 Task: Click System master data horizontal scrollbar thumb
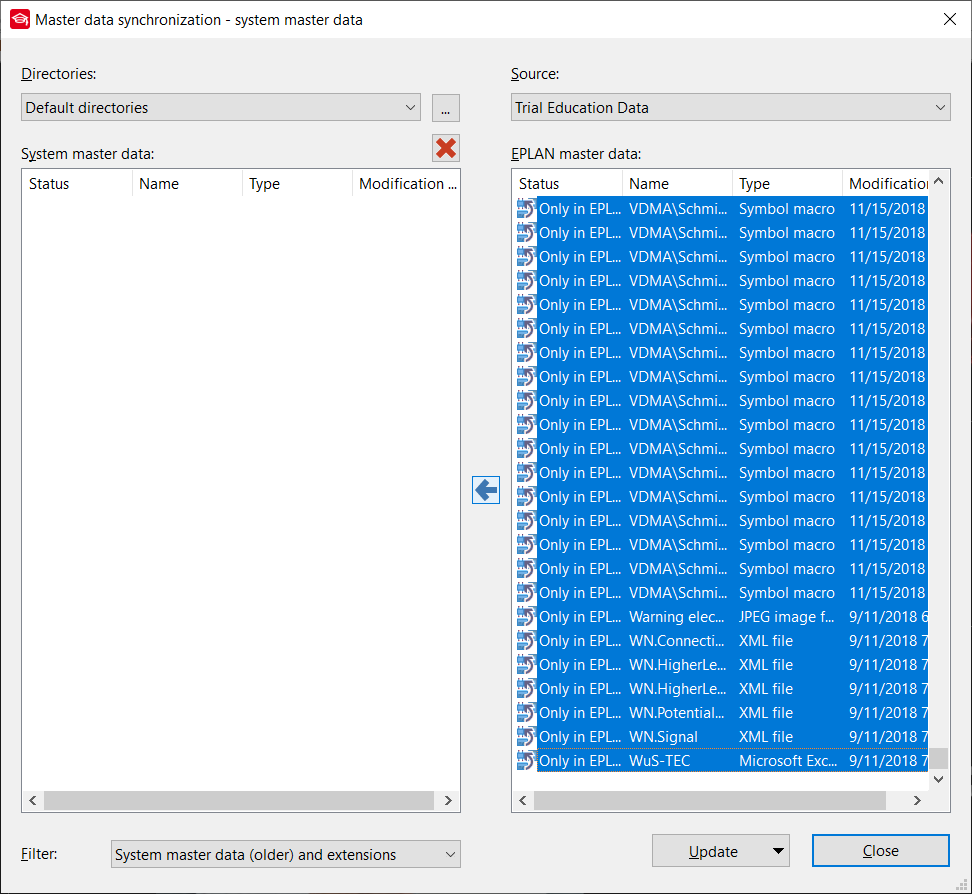(239, 800)
